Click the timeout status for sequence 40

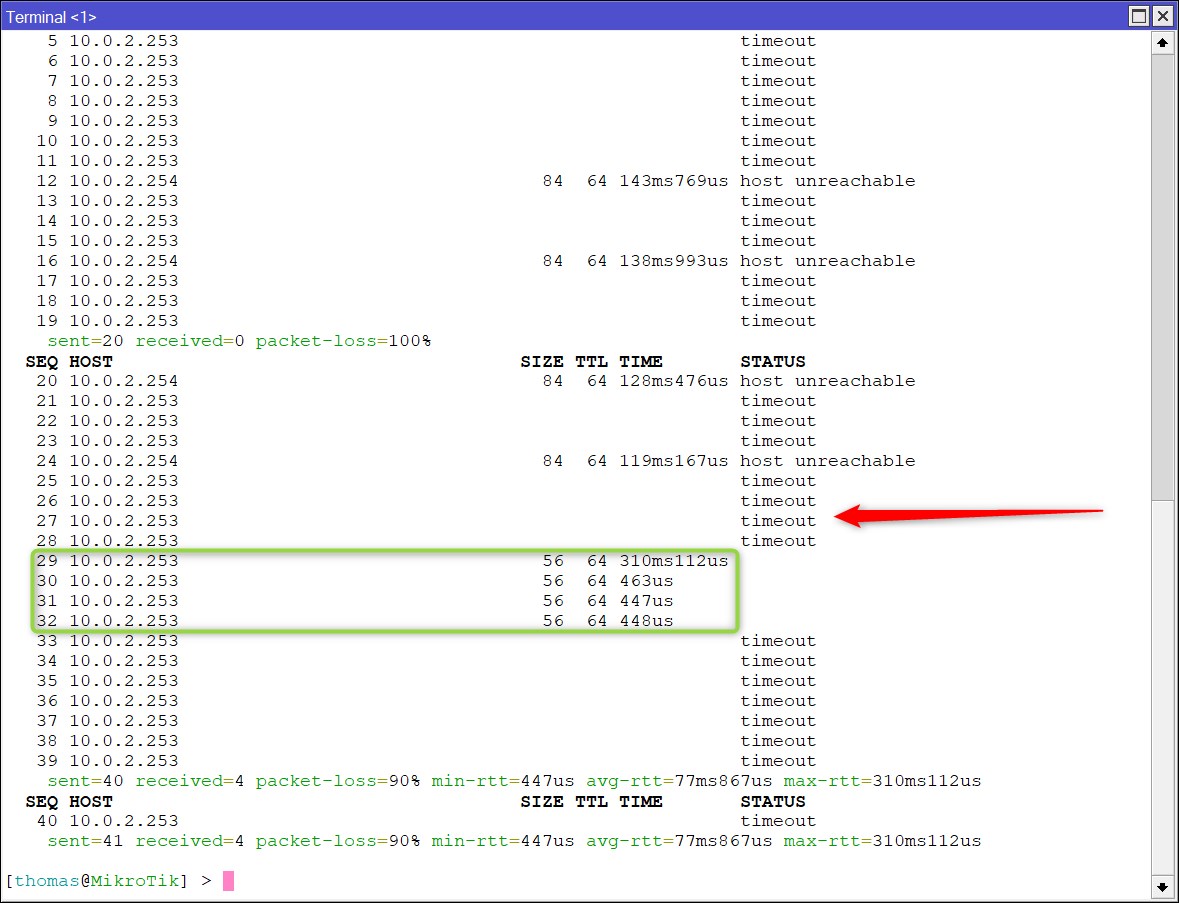[777, 820]
